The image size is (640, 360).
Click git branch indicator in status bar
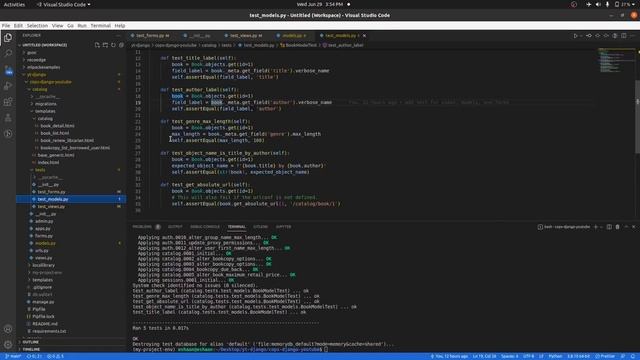coord(13,356)
